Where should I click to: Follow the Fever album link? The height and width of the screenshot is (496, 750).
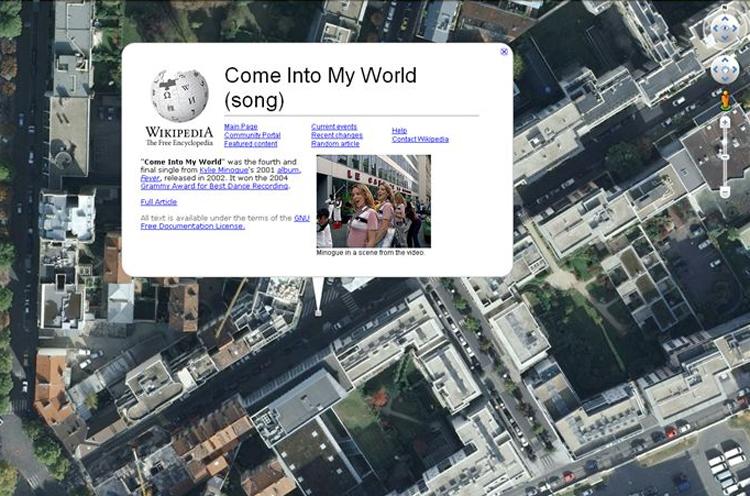coord(150,178)
